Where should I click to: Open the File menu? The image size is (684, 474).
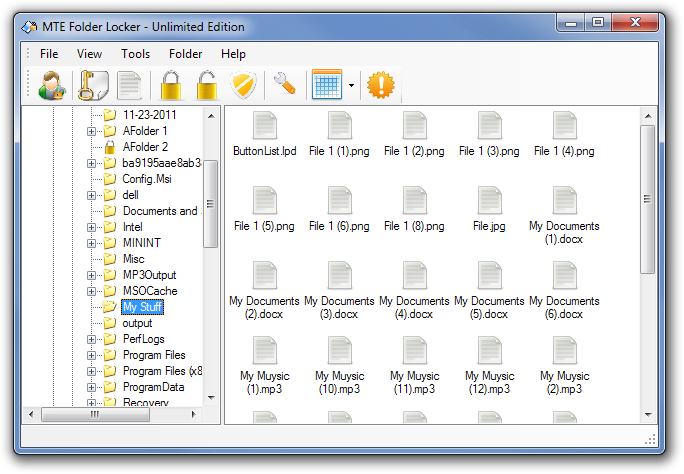[49, 54]
